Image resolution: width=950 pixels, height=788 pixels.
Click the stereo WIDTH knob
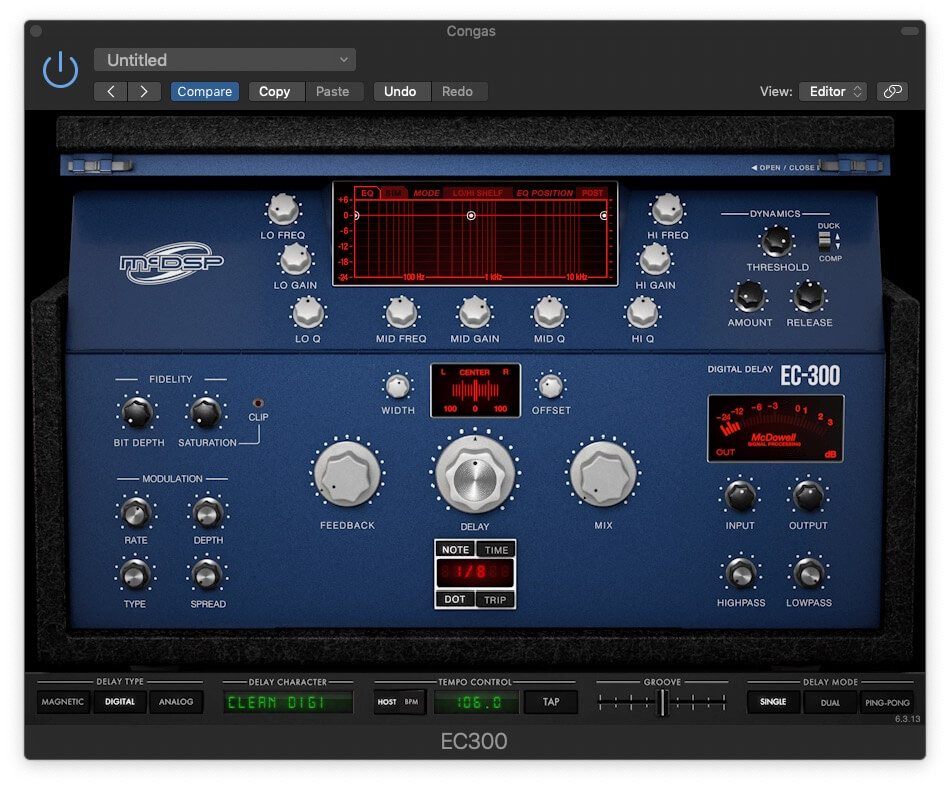tap(398, 386)
